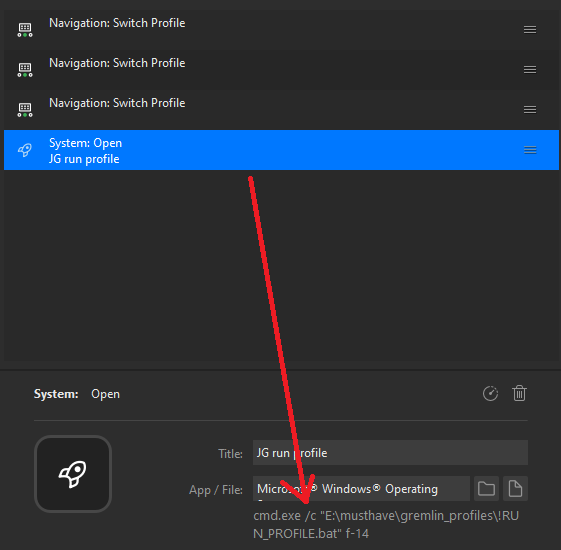Image resolution: width=561 pixels, height=550 pixels.
Task: Open the folder browse icon for App / File
Action: pyautogui.click(x=486, y=488)
